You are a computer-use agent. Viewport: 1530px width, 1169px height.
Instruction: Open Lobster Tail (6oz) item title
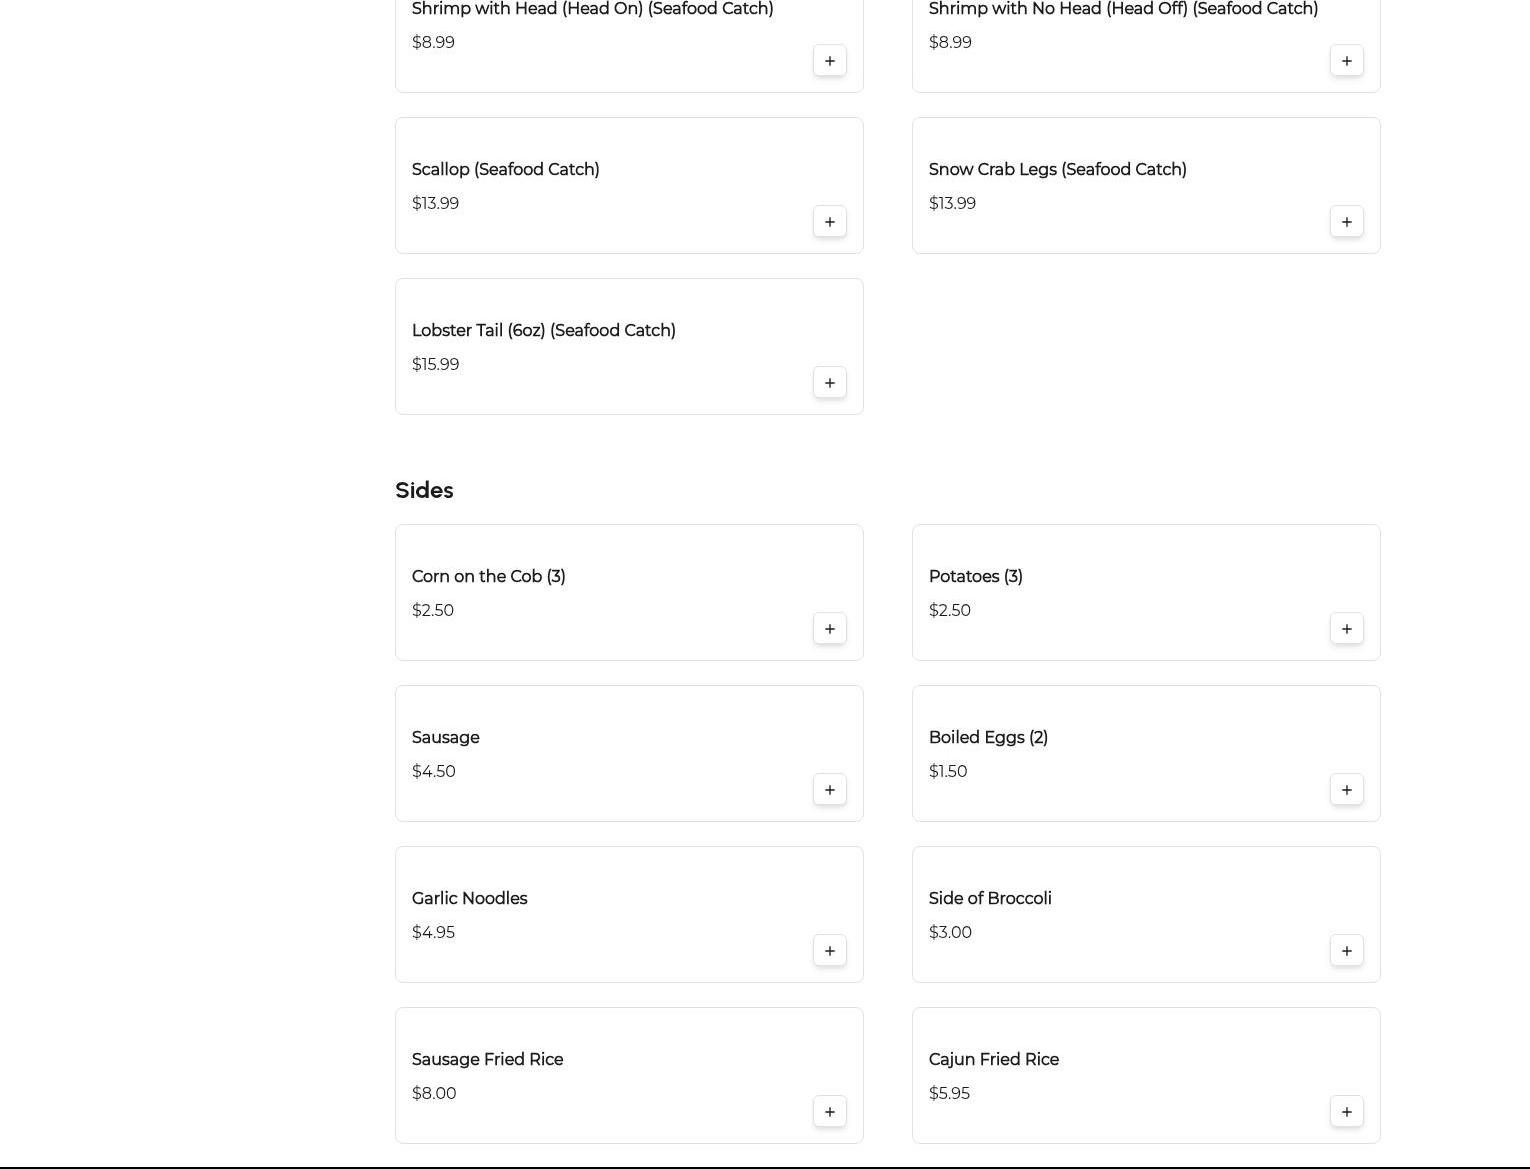(543, 330)
